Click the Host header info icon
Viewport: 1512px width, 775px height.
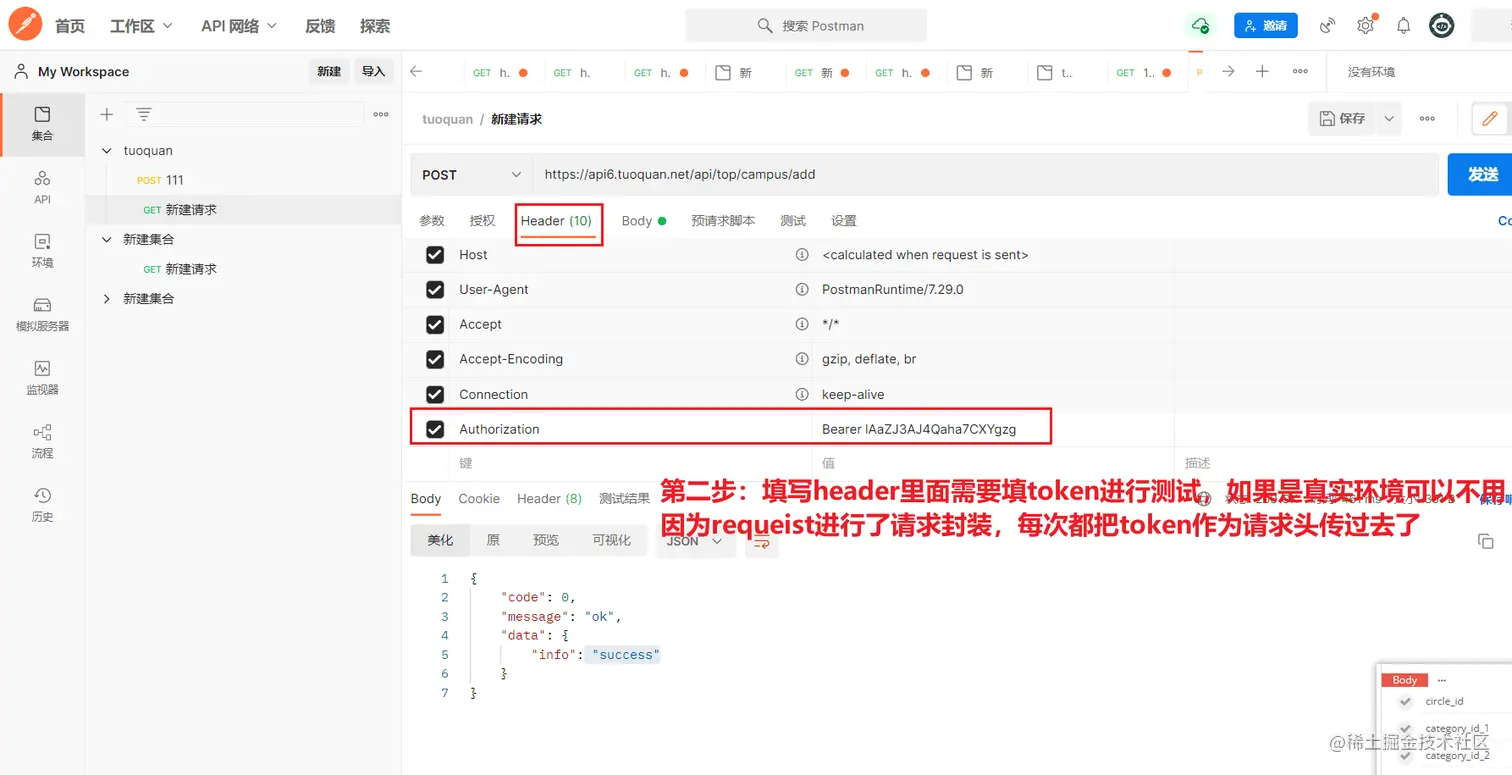click(x=801, y=255)
